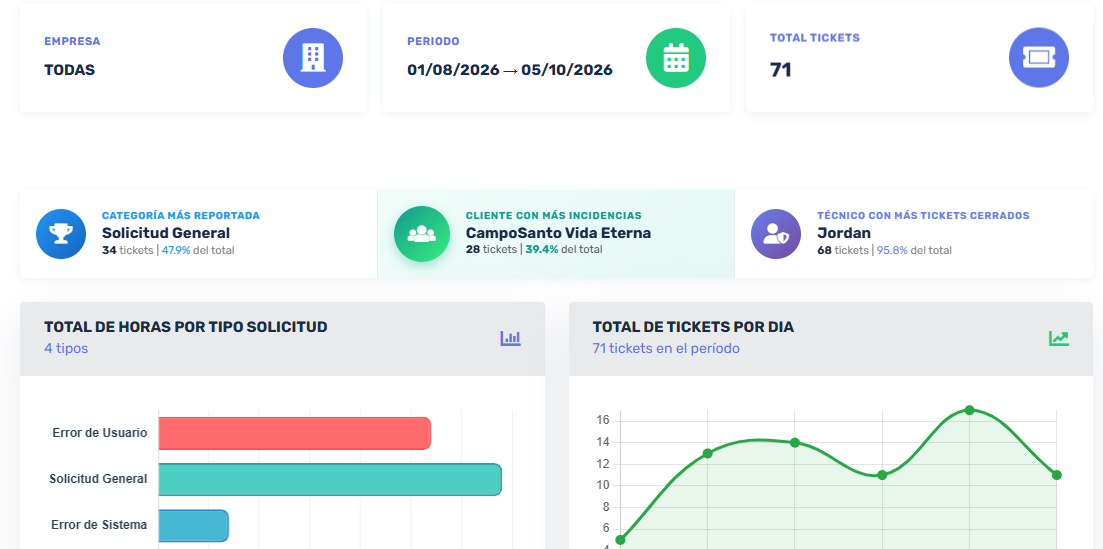This screenshot has width=1103, height=549.
Task: Click 'TÉCNICO CON MÁS TICKETS CERRADOS' heading
Action: (924, 215)
